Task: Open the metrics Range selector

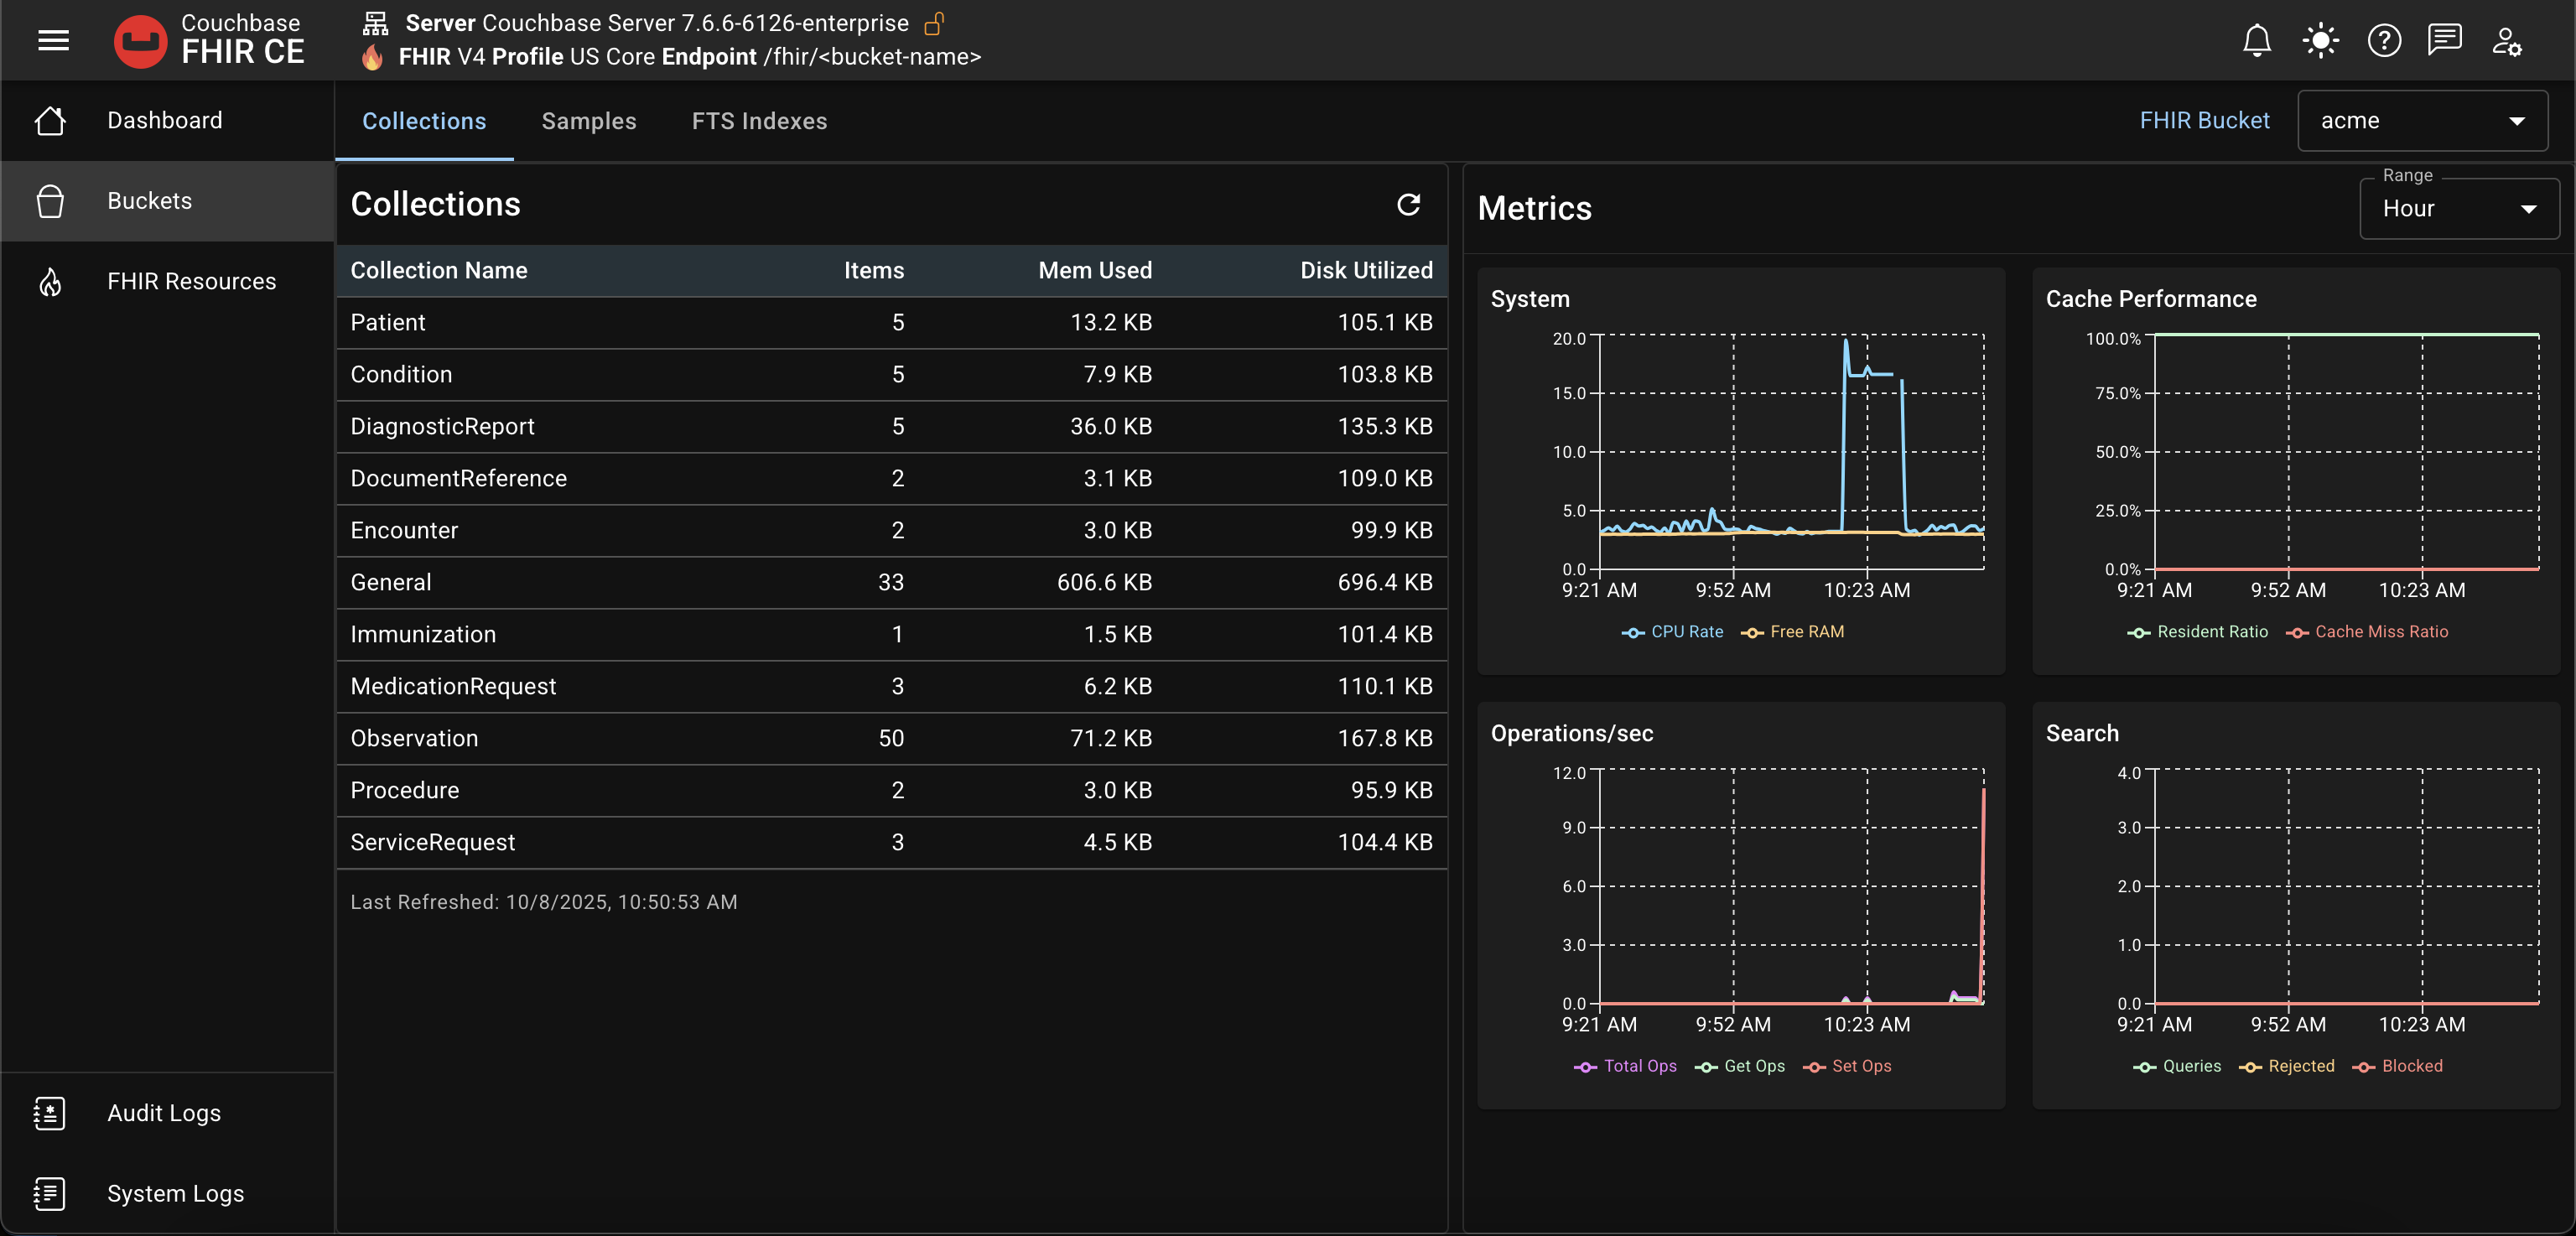Action: point(2459,209)
